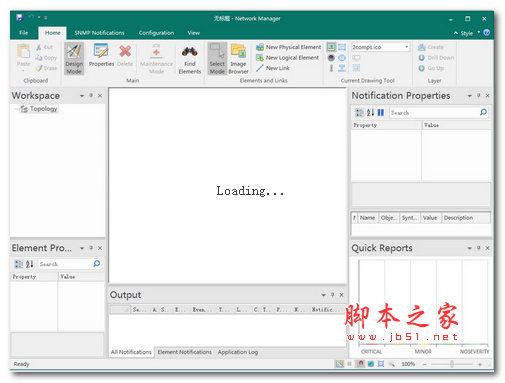Sort Notification Properties alphabetically
The height and width of the screenshot is (383, 505).
click(370, 113)
